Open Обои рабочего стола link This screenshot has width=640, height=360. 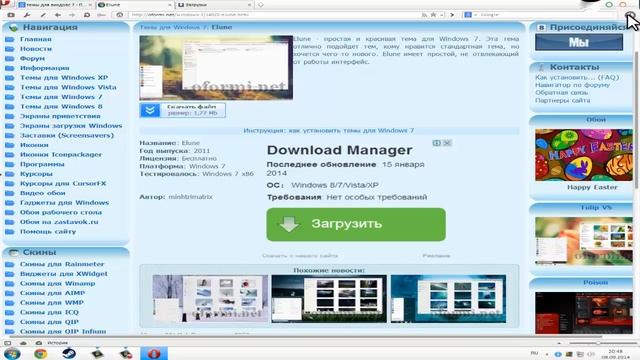61,212
